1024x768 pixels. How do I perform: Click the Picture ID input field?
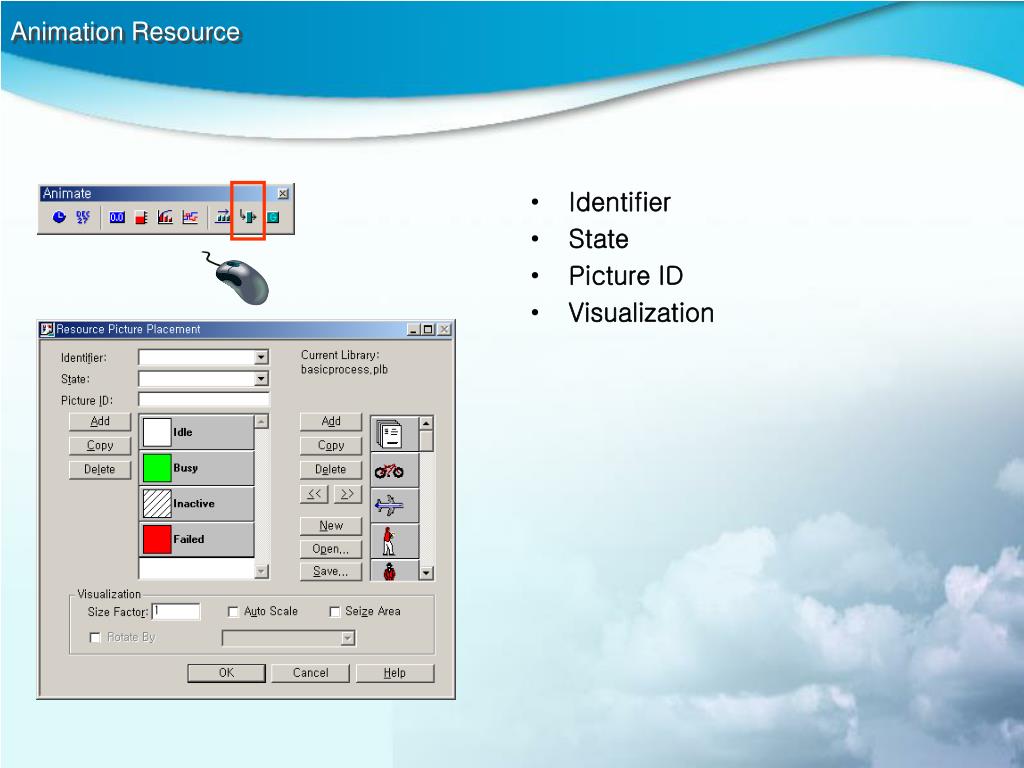tap(204, 400)
